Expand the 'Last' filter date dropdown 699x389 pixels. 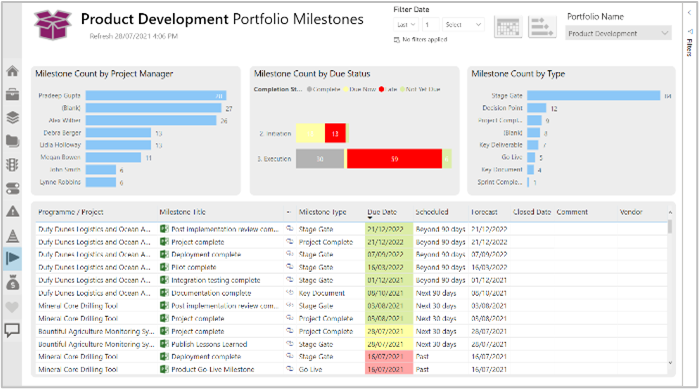[x=406, y=25]
